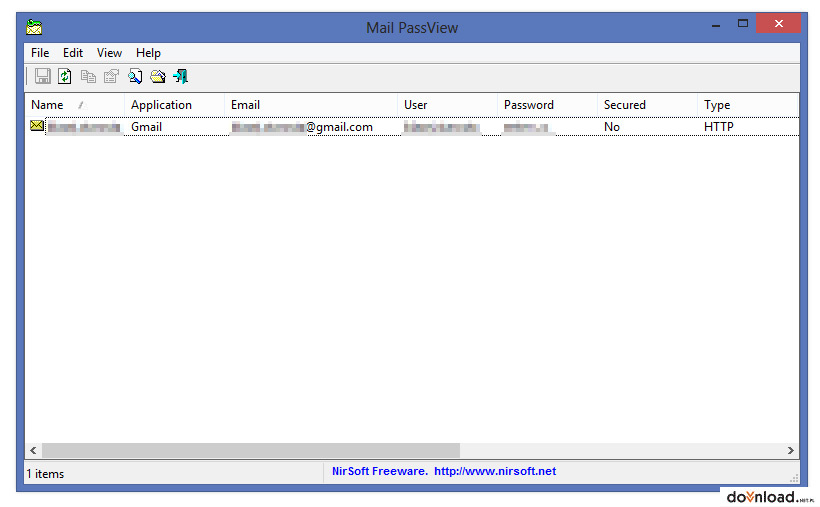Screen dimensions: 820x507
Task: Click the Exit door toolbar icon
Action: tap(180, 76)
